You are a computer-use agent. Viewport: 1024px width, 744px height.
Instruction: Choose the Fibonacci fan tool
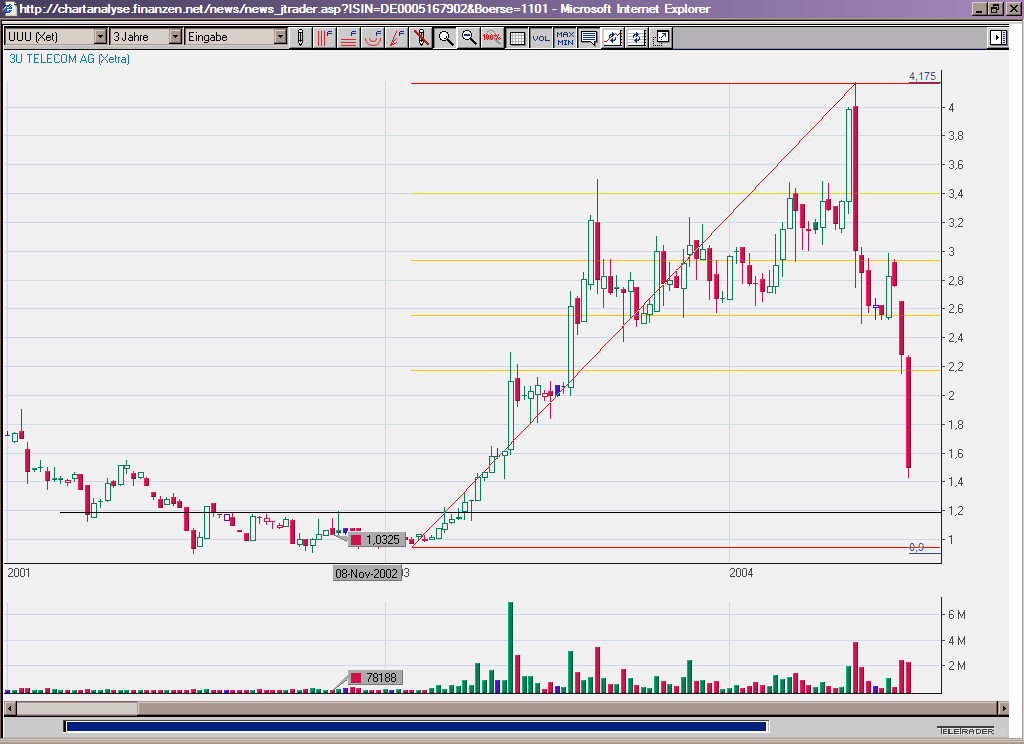pos(397,37)
